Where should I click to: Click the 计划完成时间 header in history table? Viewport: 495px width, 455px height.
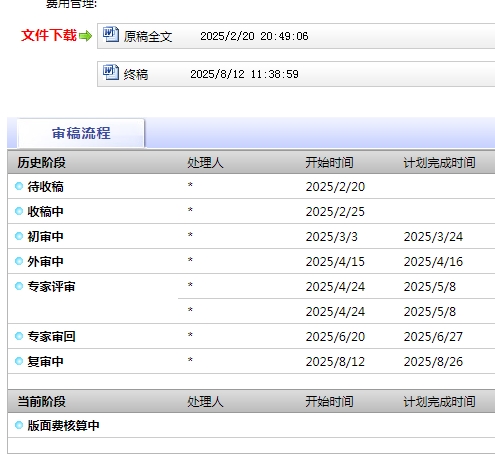pyautogui.click(x=439, y=163)
